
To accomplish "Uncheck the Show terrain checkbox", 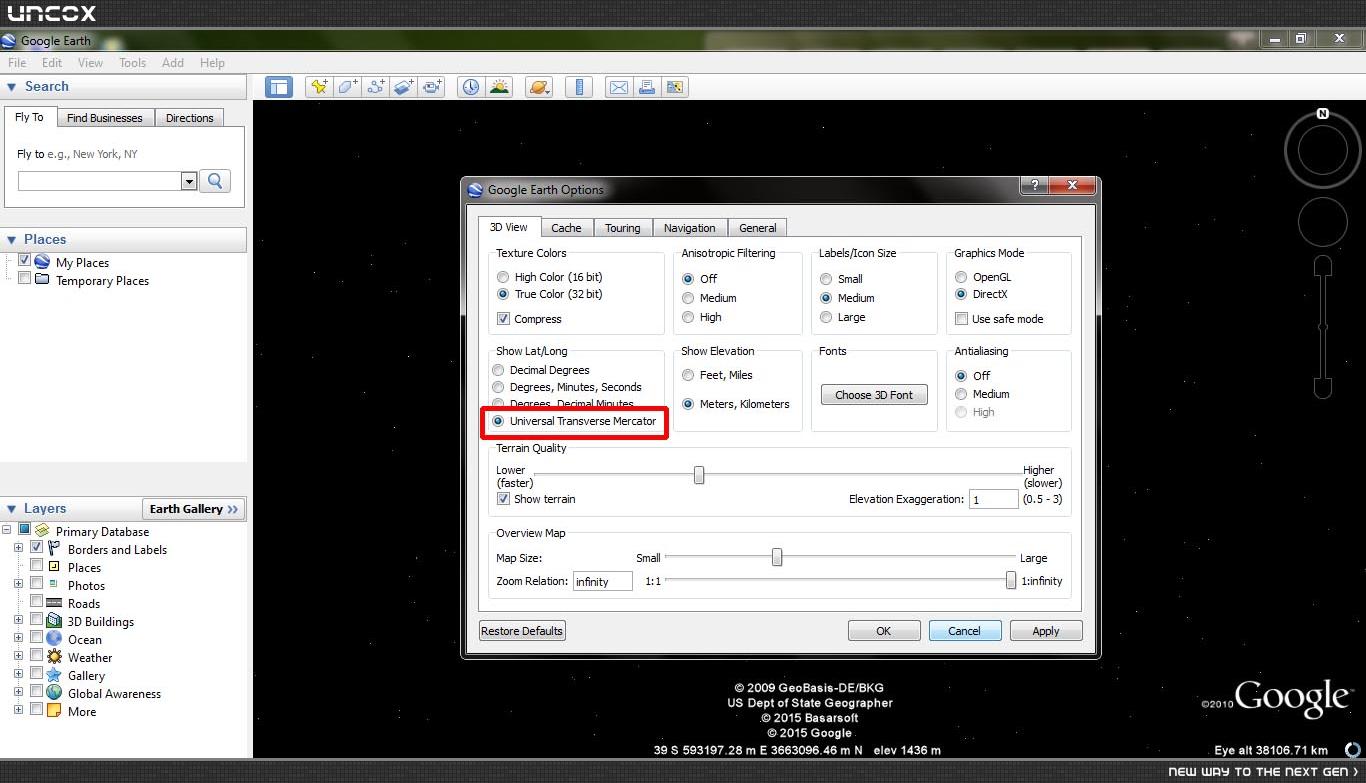I will 503,499.
